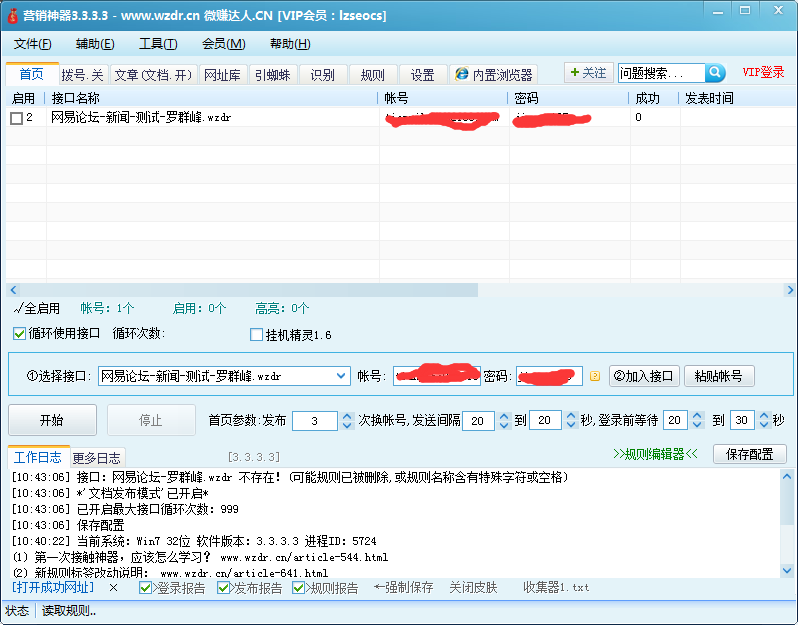The image size is (798, 625).
Task: Click the horizontal scrollbar thumb of table
Action: point(249,290)
